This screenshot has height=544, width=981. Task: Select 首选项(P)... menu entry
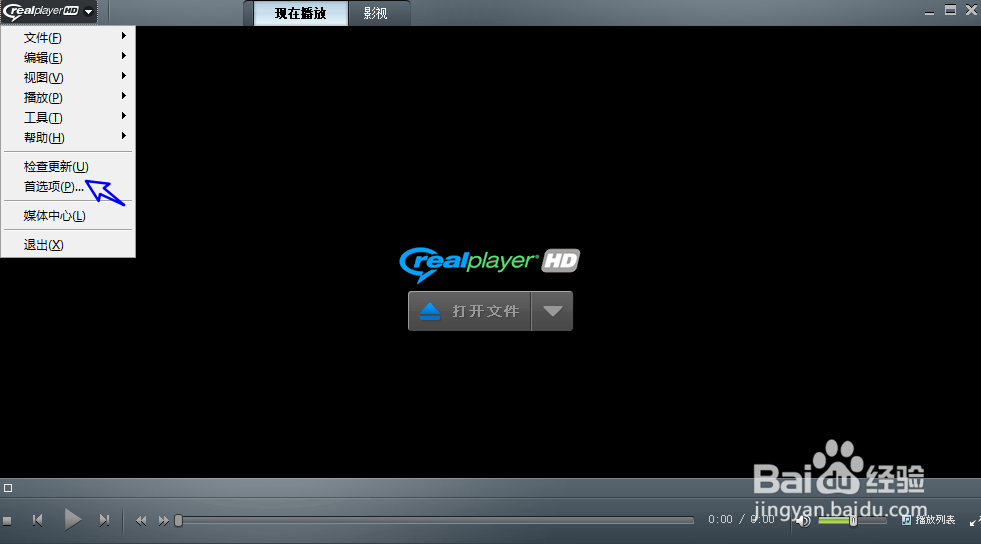(x=68, y=186)
